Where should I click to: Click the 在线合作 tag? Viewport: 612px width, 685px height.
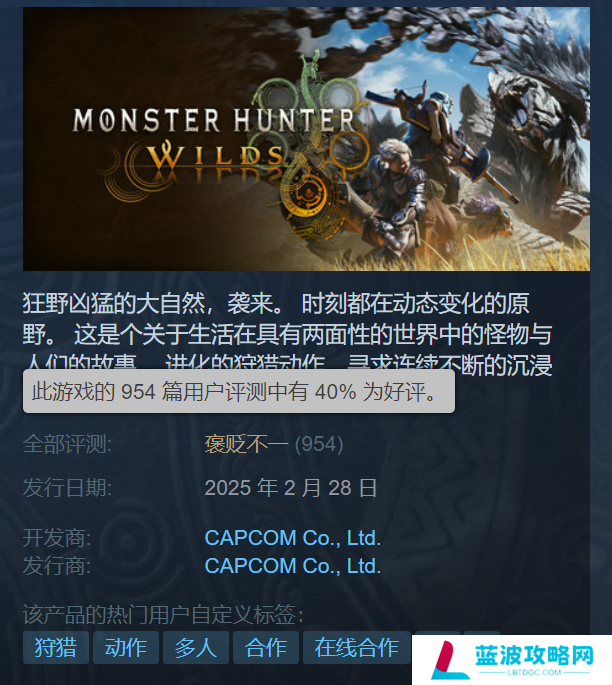(x=356, y=647)
